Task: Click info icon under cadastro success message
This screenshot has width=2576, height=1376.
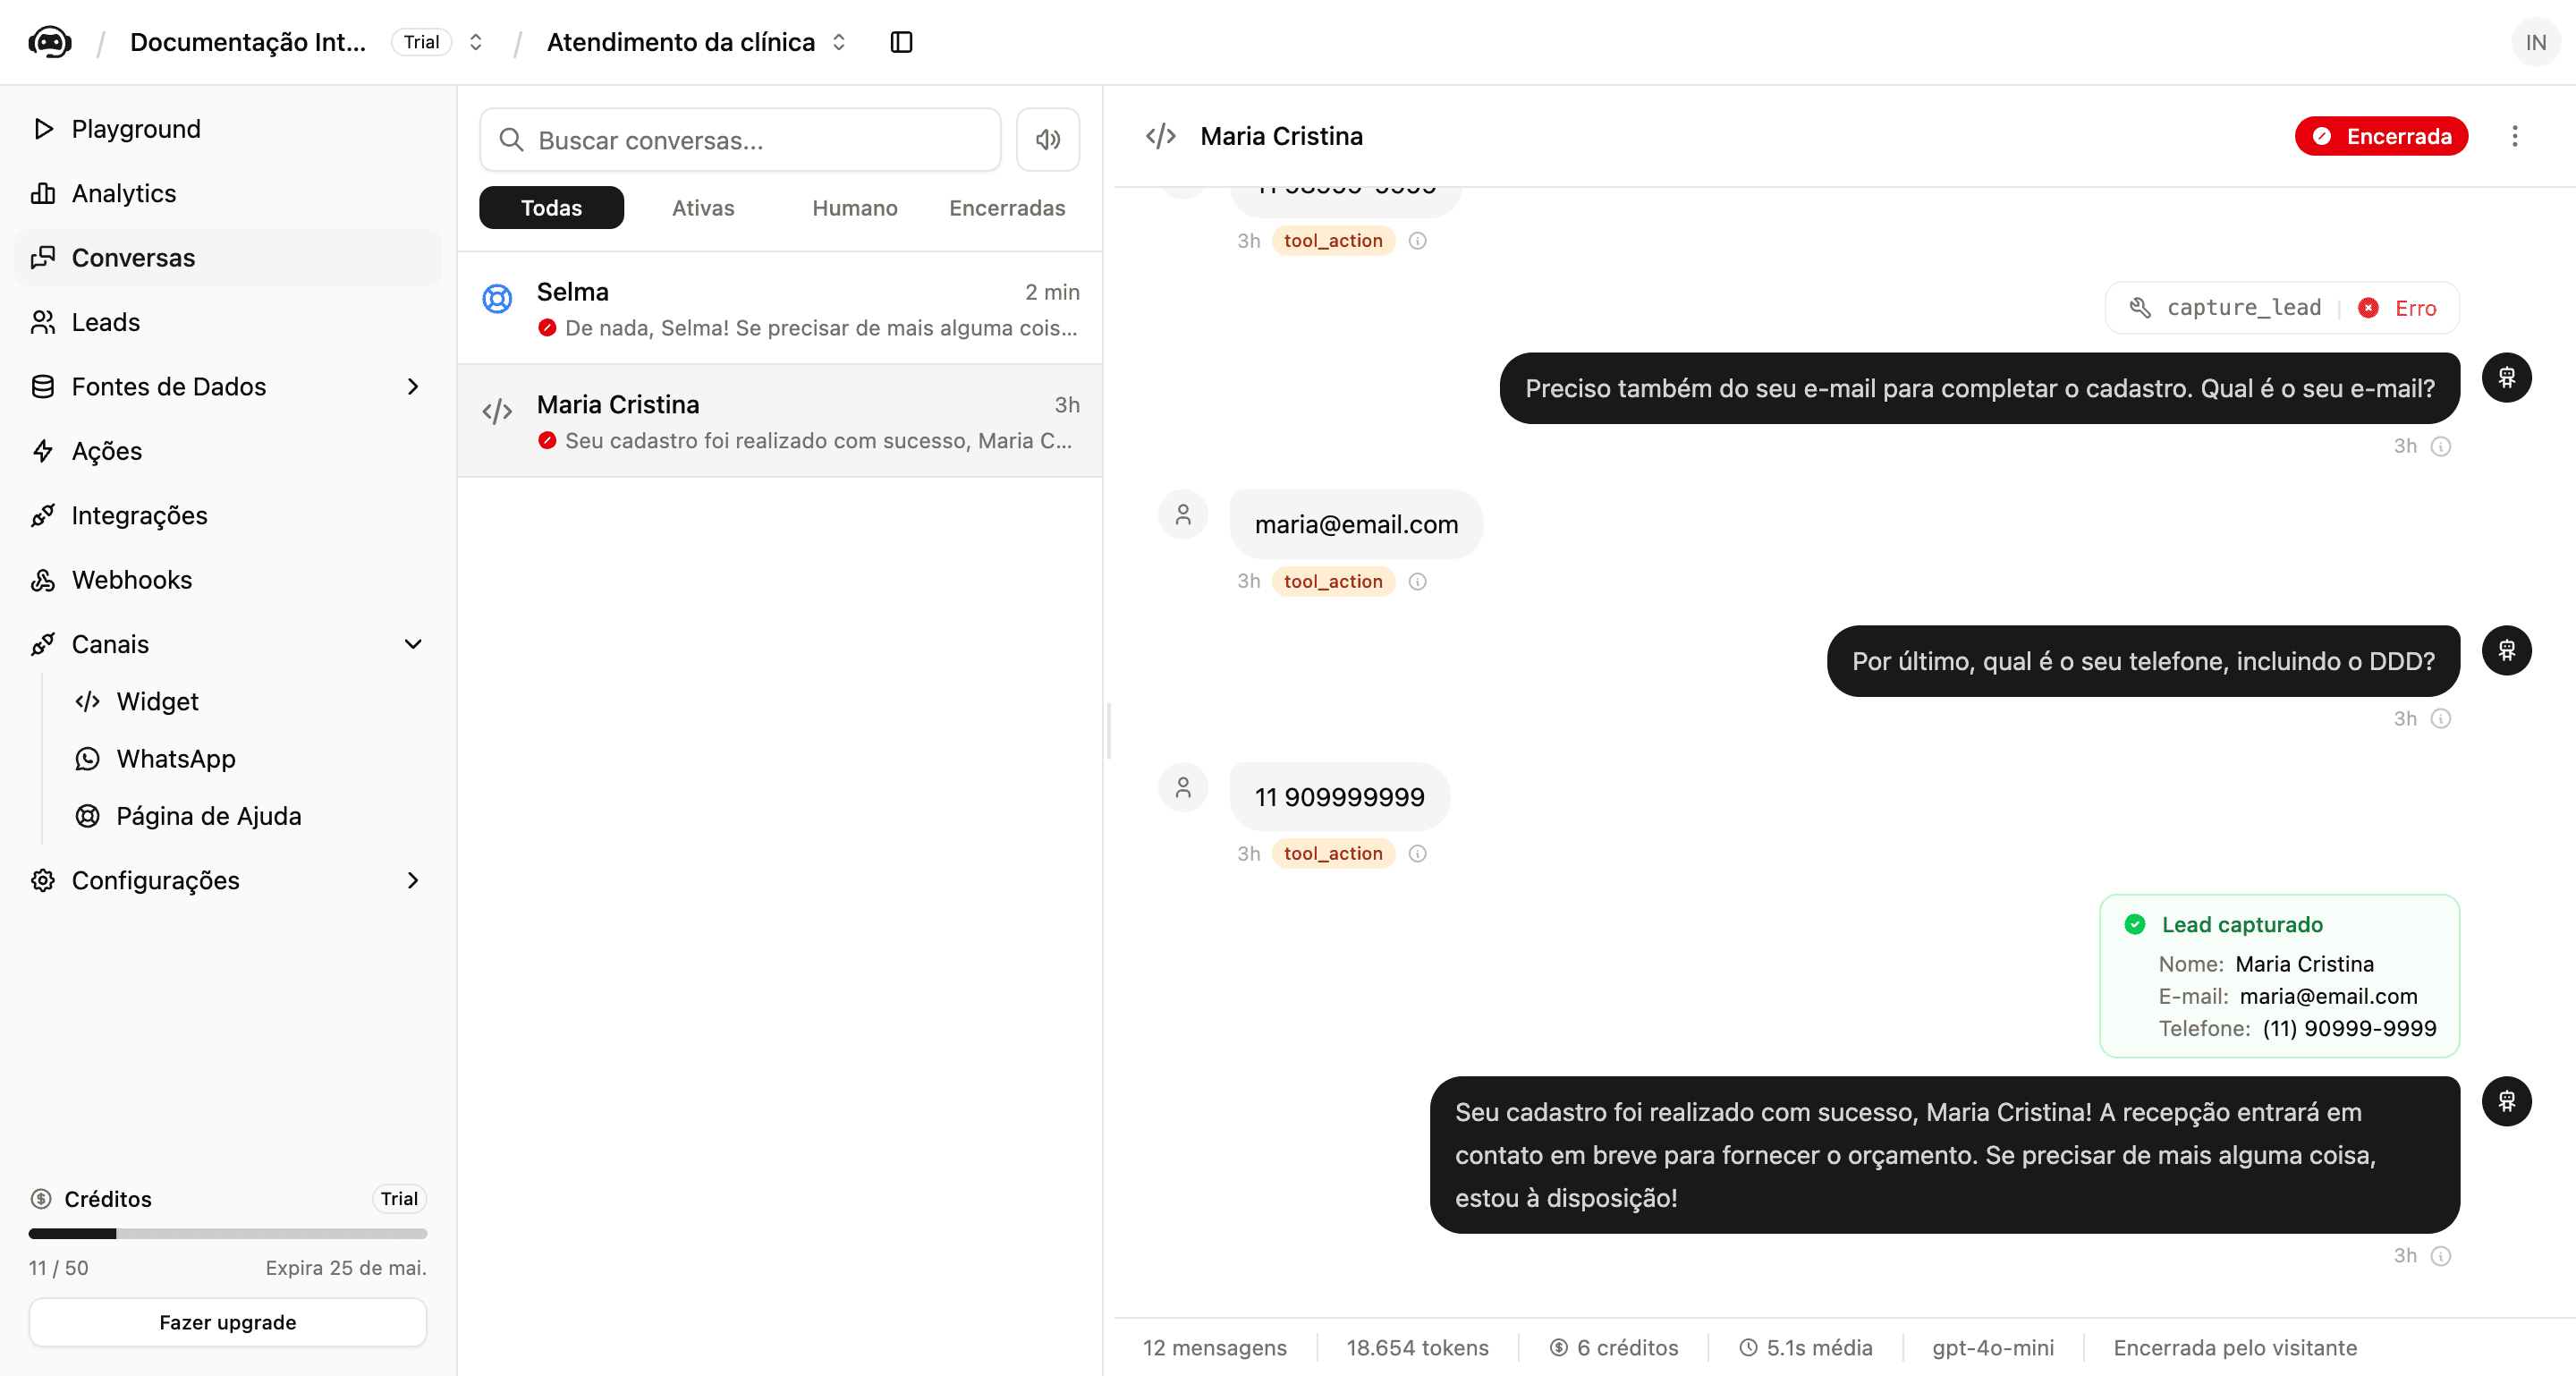Action: point(2441,1256)
